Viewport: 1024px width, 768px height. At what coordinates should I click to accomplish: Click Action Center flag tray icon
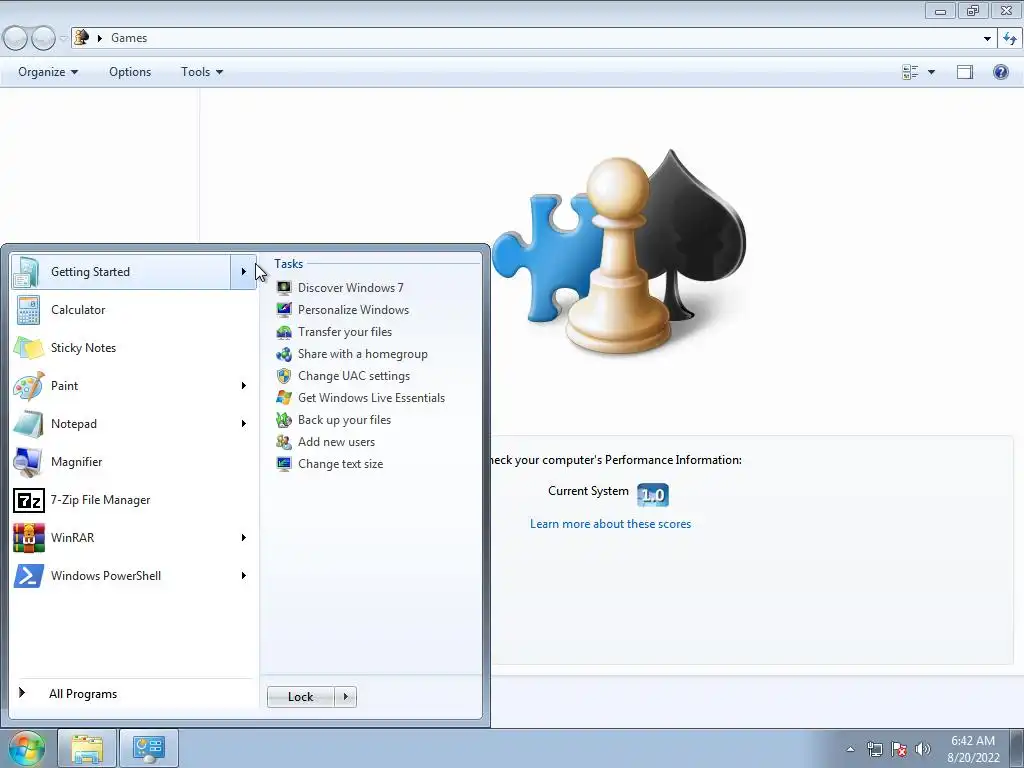click(x=899, y=749)
